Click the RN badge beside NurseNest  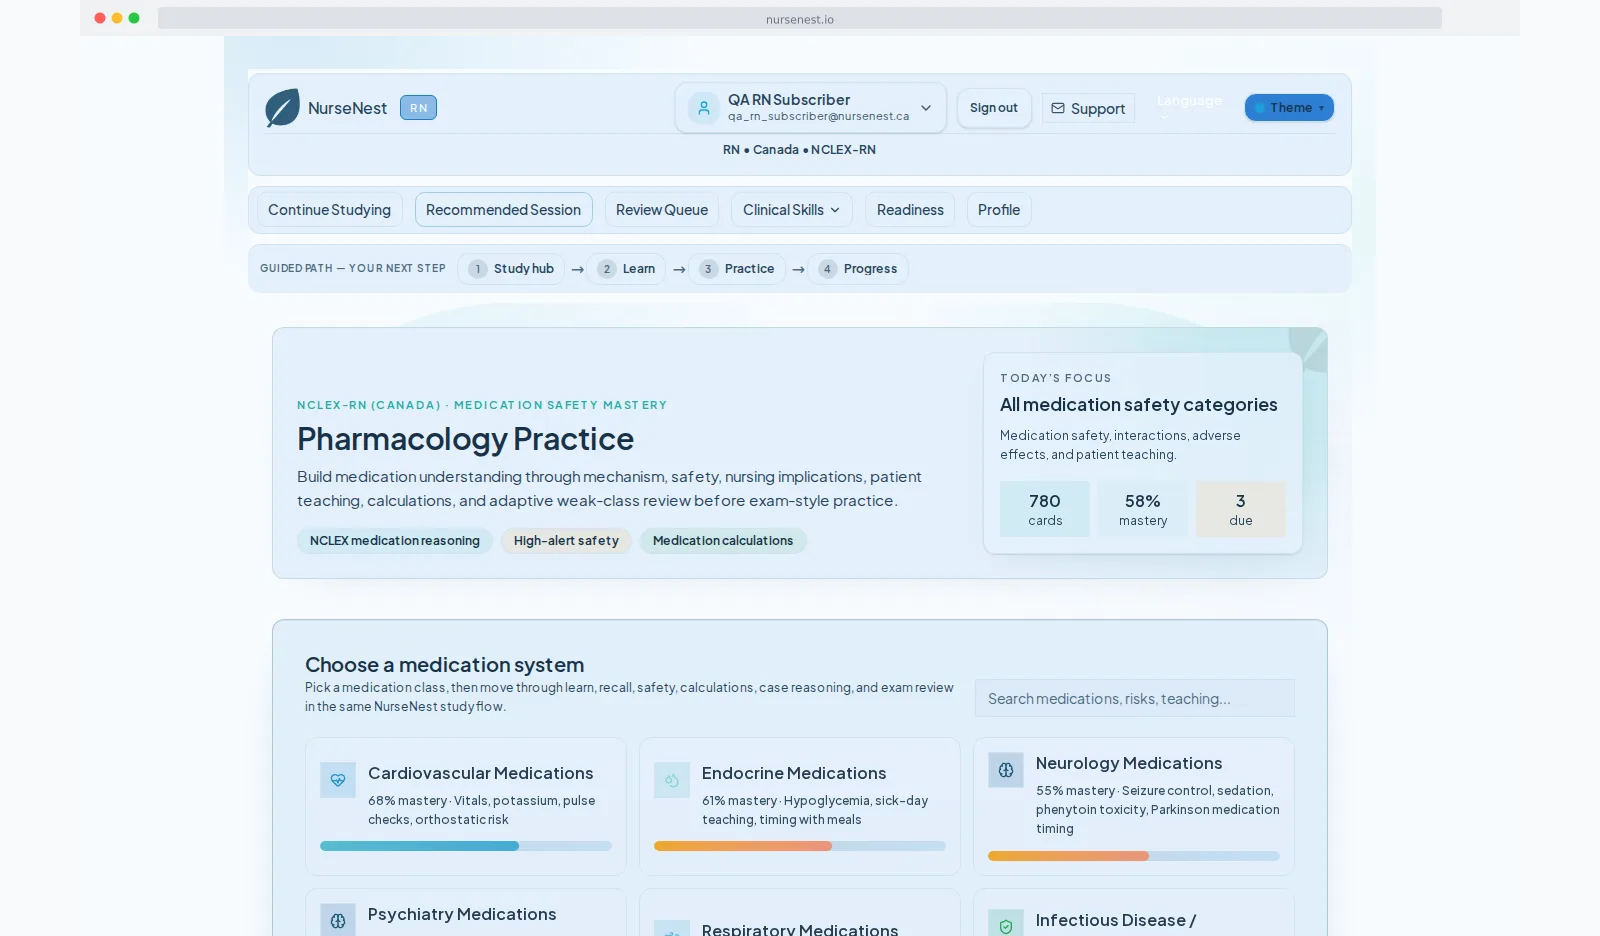point(418,108)
